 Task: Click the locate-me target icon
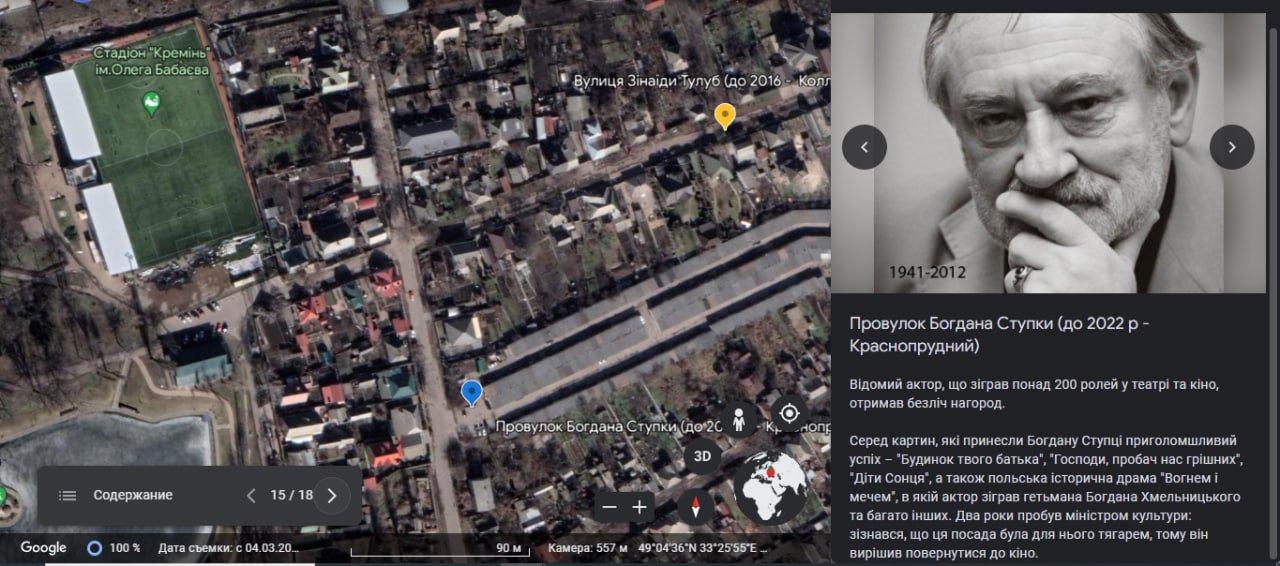tap(789, 414)
